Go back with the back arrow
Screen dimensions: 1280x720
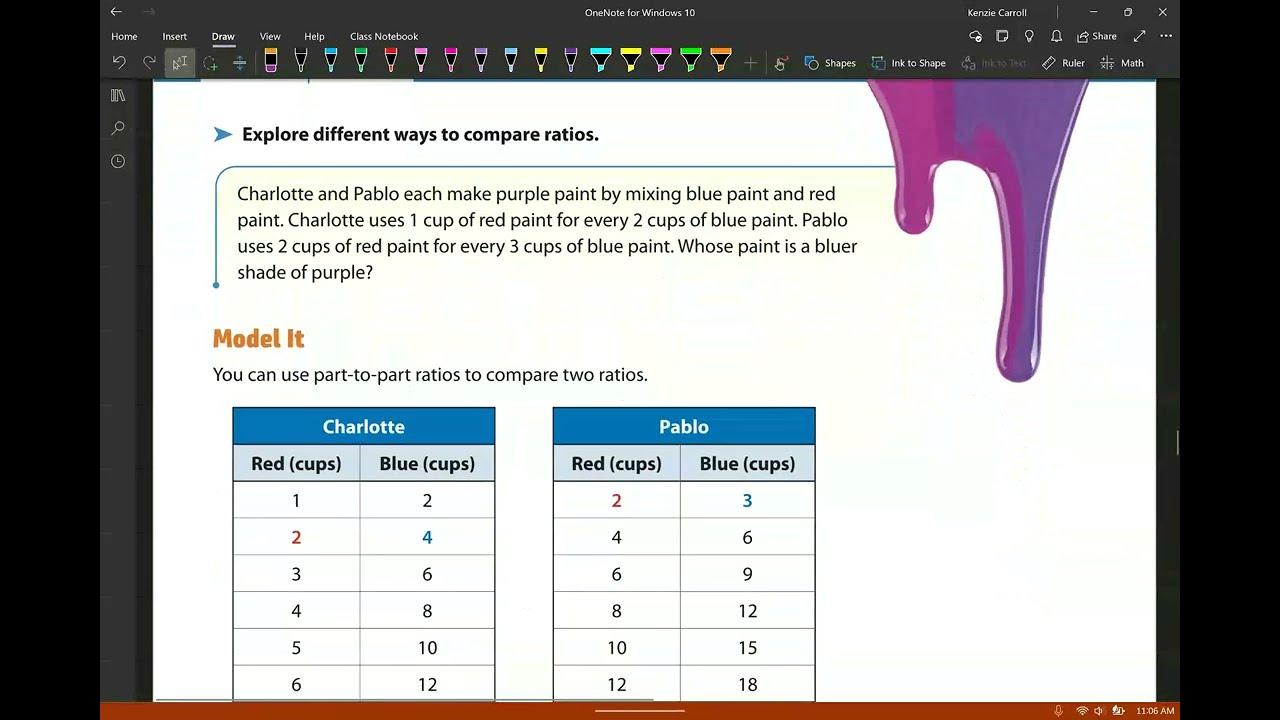coord(116,12)
